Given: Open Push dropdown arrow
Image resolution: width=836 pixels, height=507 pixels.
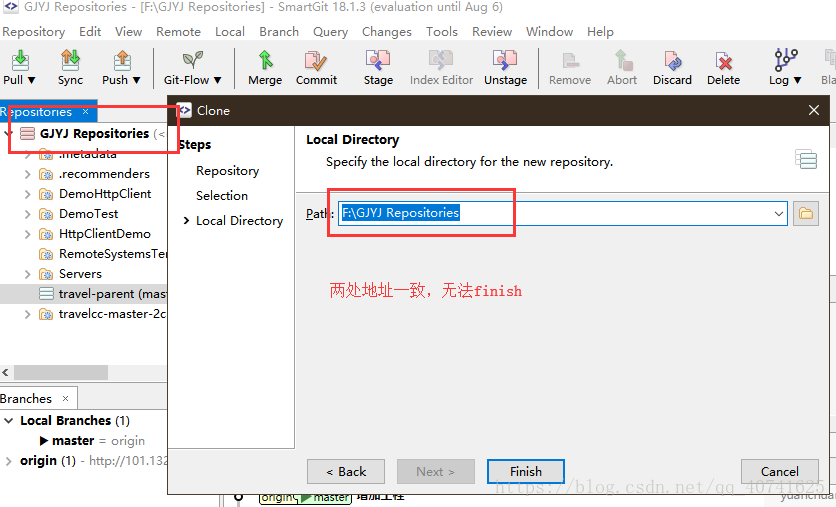Looking at the screenshot, I should click(x=136, y=80).
